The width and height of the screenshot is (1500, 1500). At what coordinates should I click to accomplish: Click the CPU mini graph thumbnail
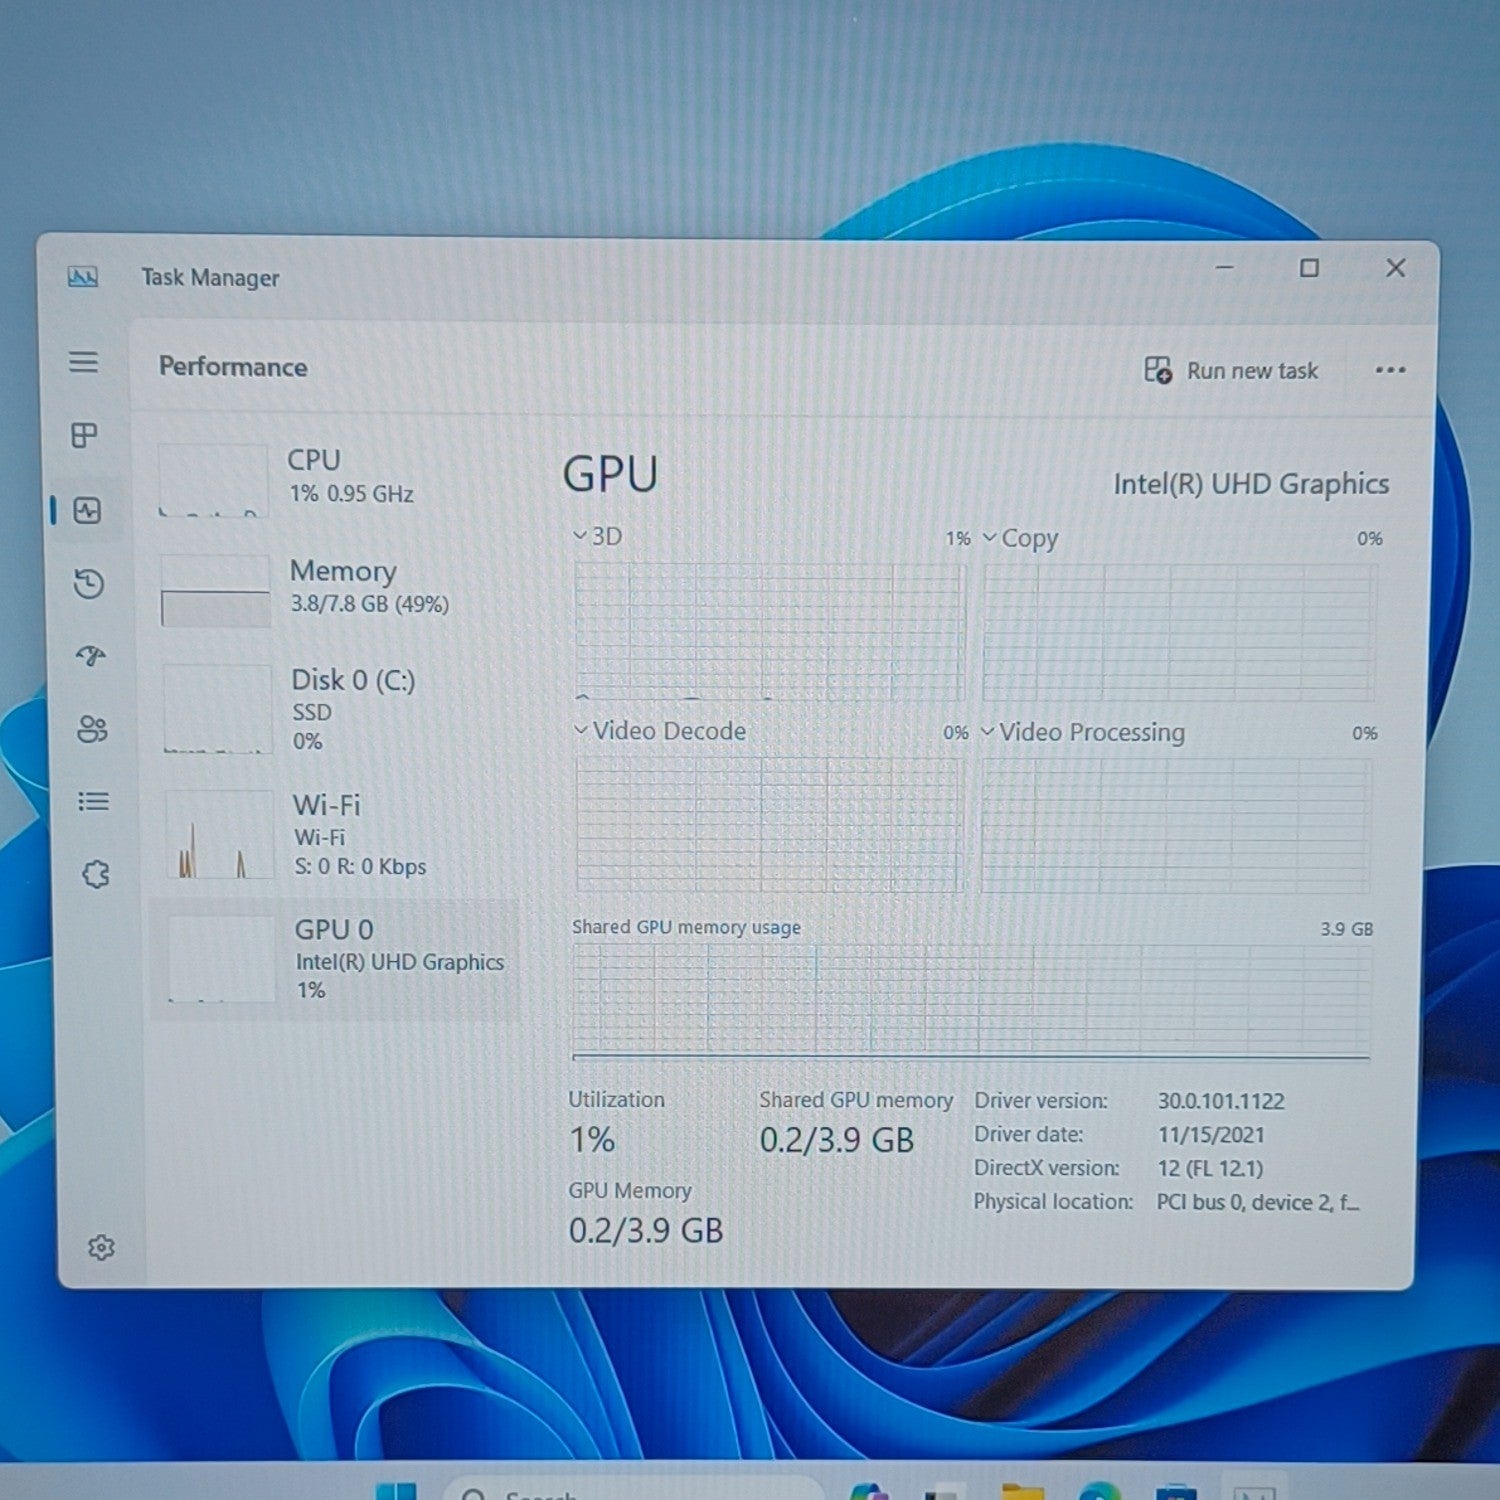[213, 480]
